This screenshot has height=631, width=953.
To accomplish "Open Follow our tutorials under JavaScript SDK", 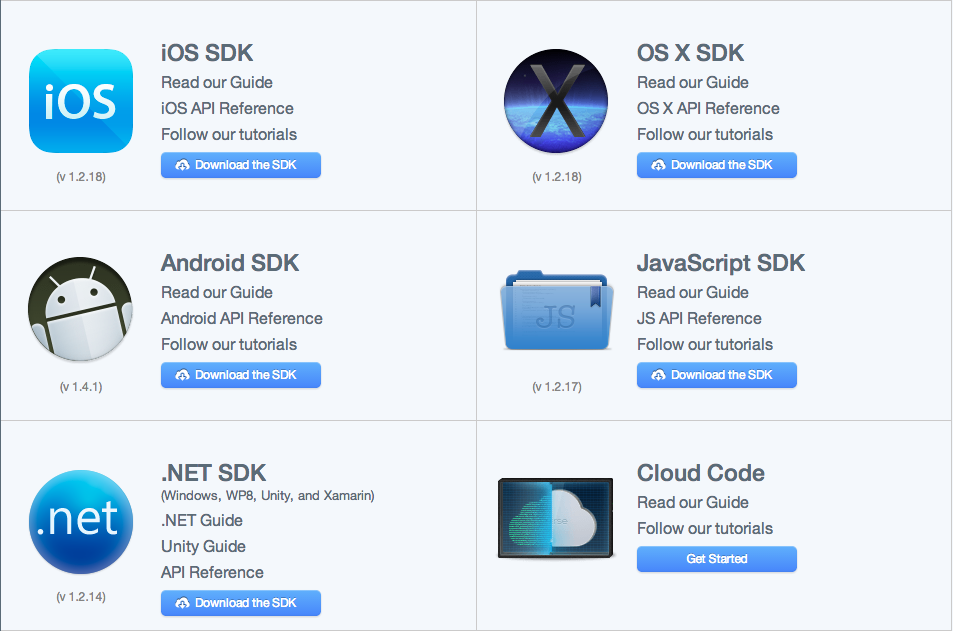I will pos(705,345).
